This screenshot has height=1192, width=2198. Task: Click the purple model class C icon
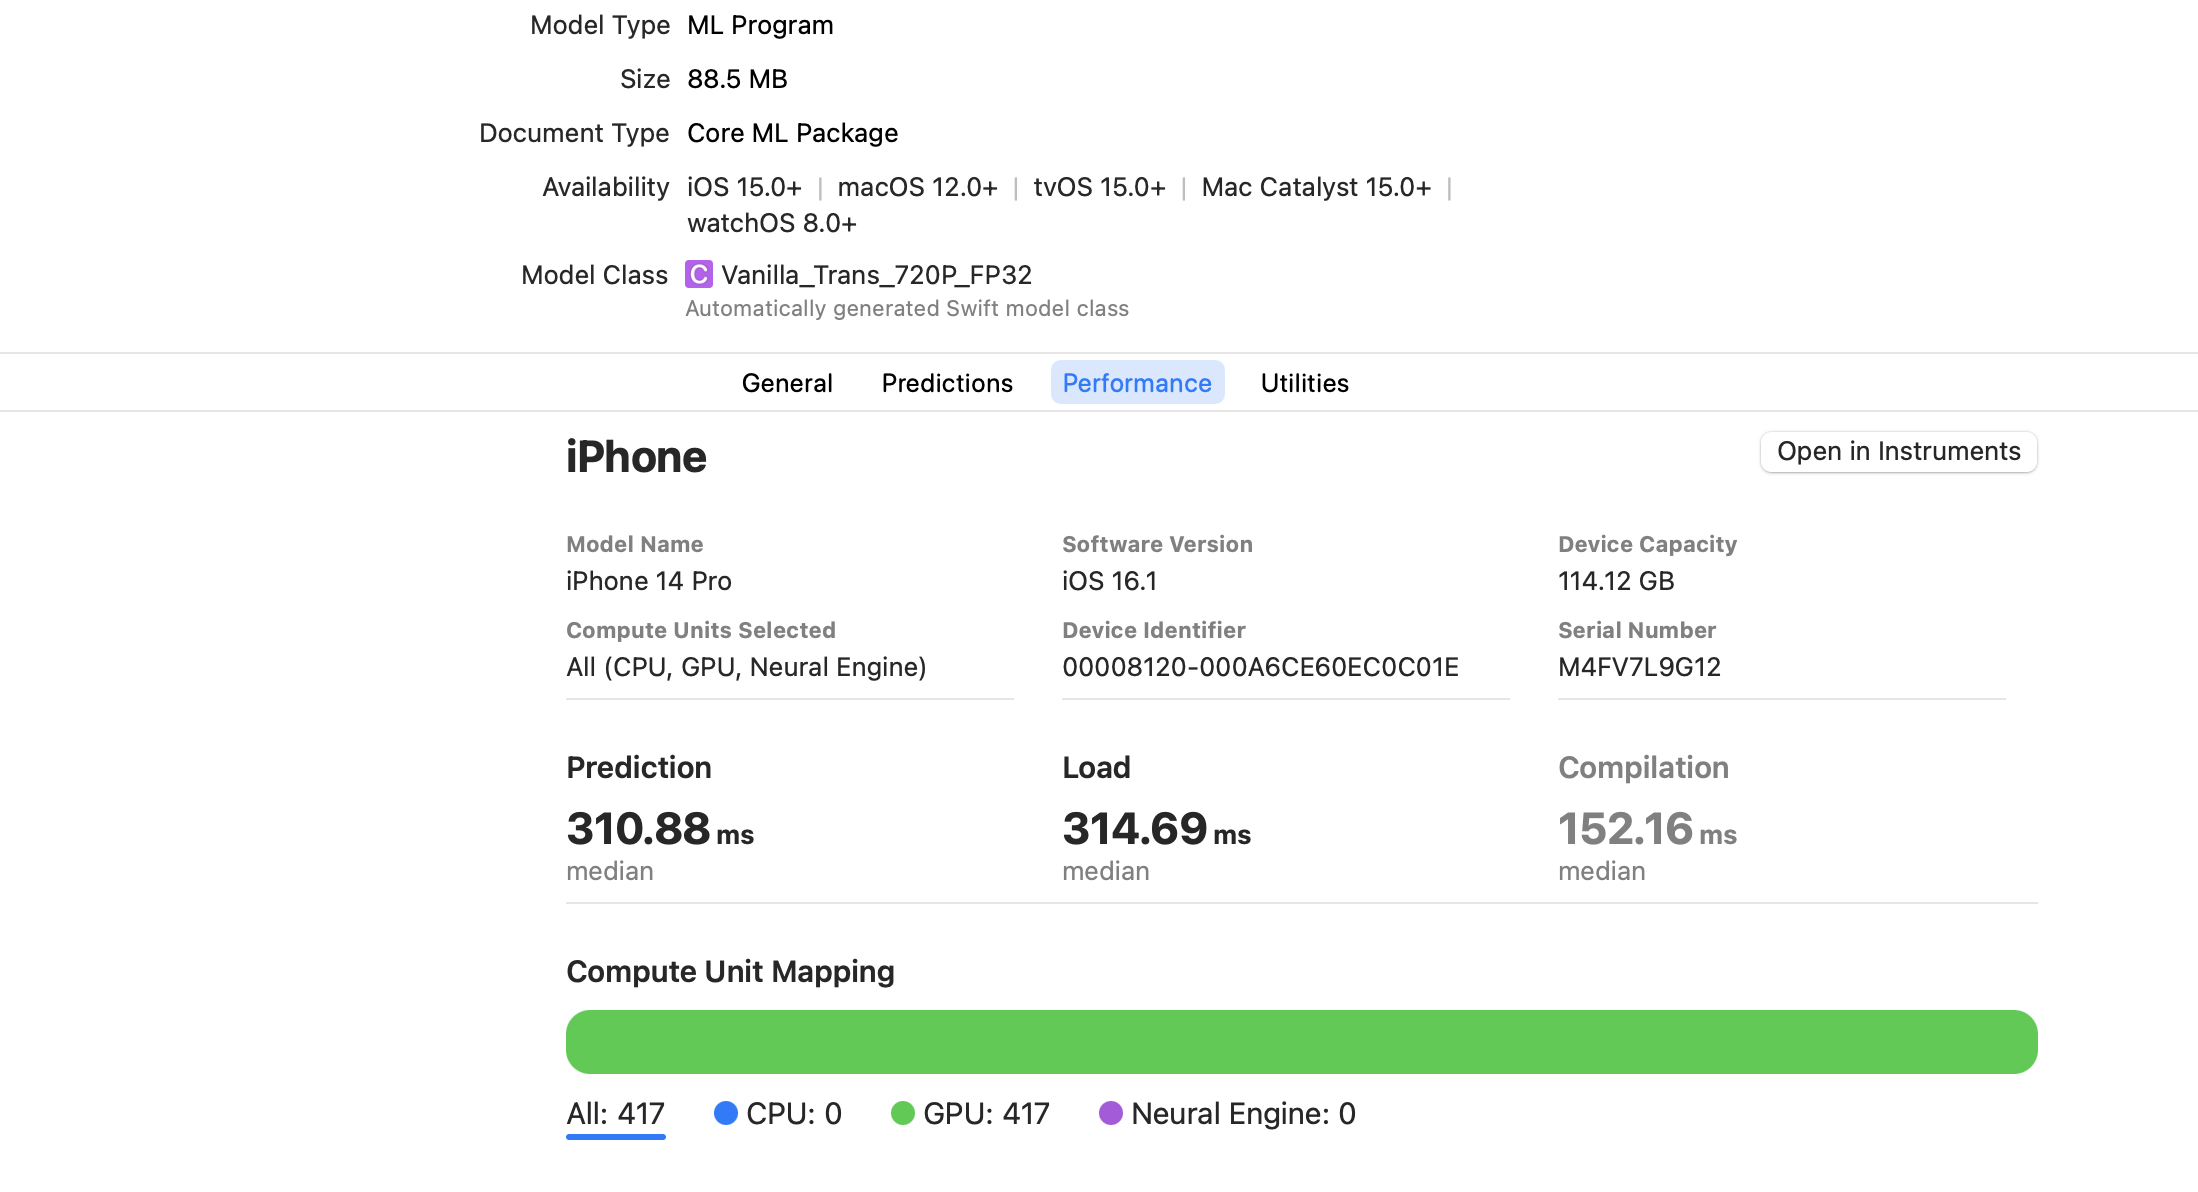698,274
